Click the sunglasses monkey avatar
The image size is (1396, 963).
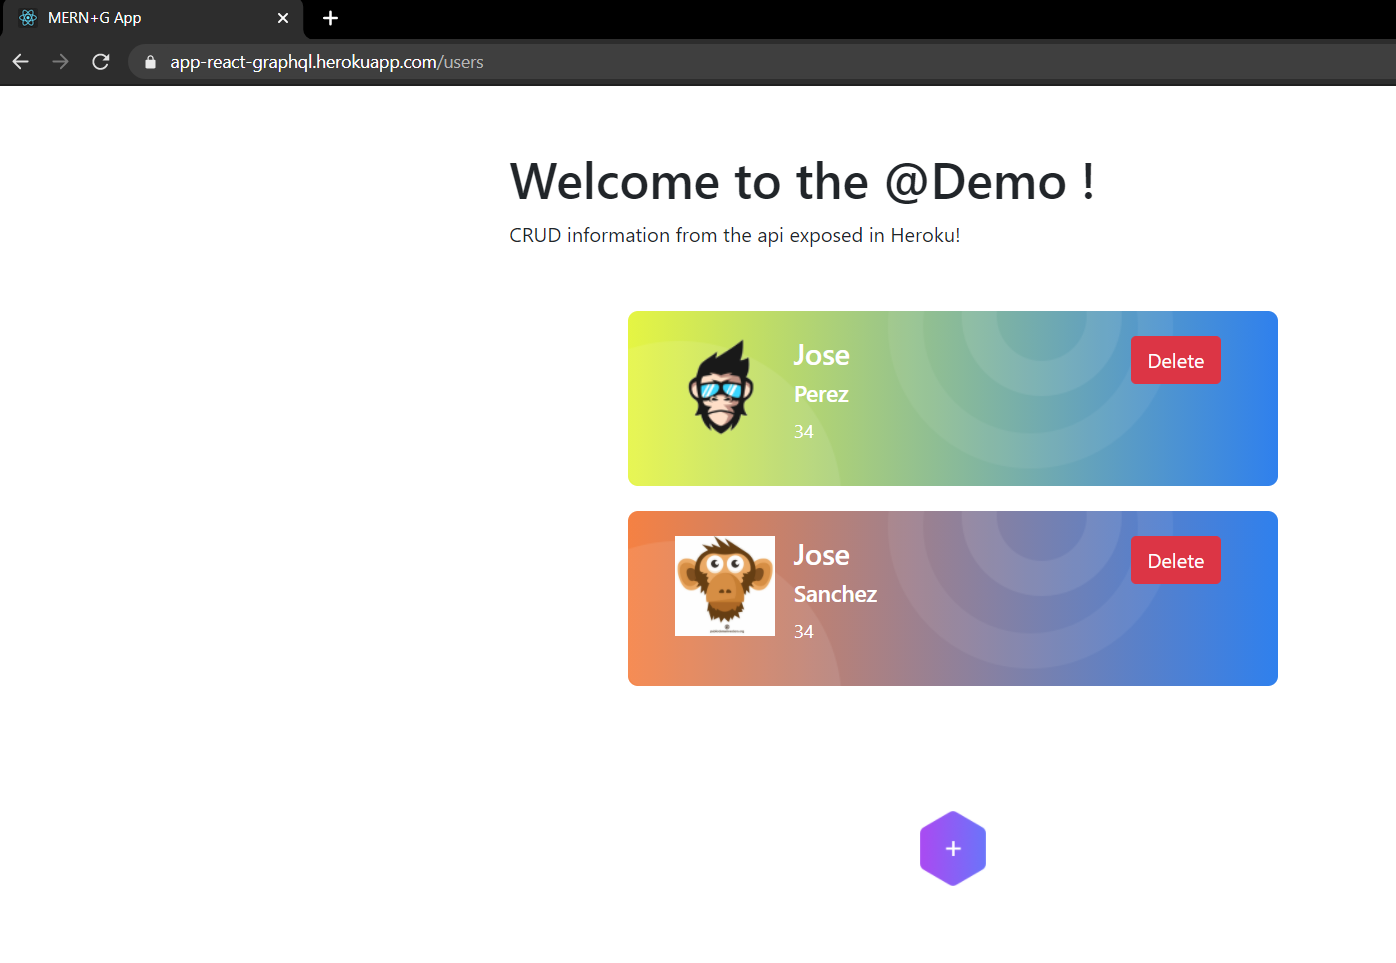pos(721,388)
